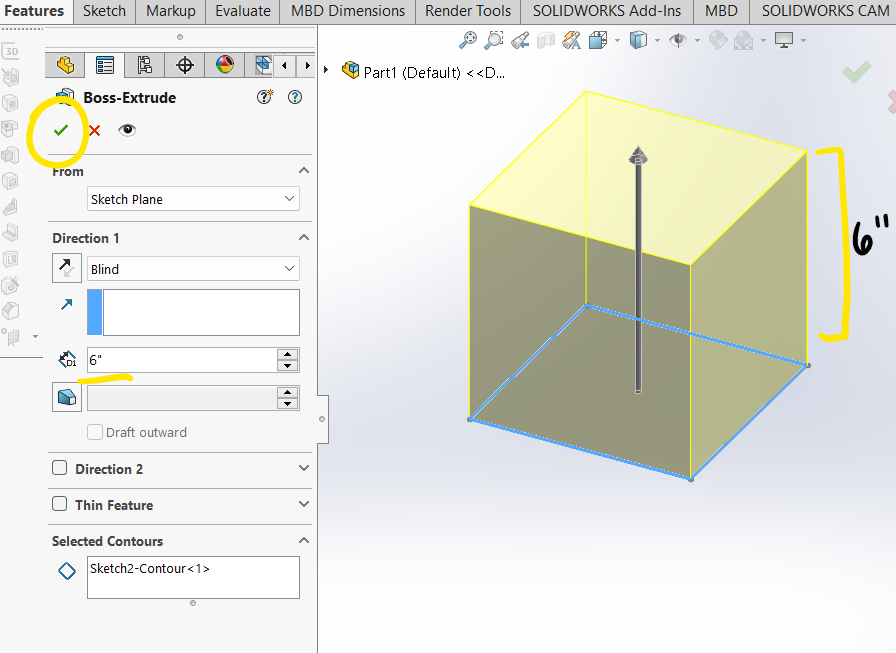Open the Render Tools tab
The image size is (896, 653).
pos(468,11)
